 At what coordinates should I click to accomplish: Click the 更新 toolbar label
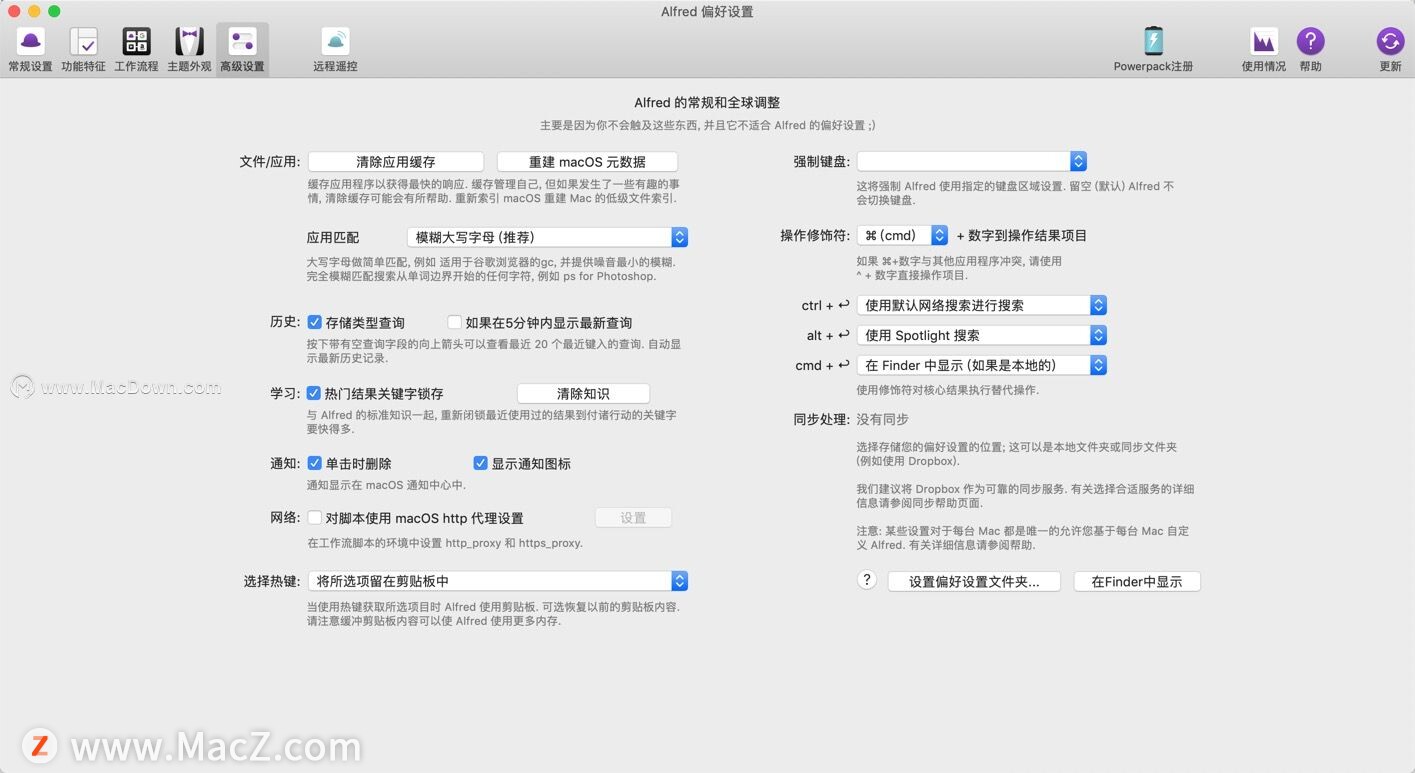(x=1390, y=66)
